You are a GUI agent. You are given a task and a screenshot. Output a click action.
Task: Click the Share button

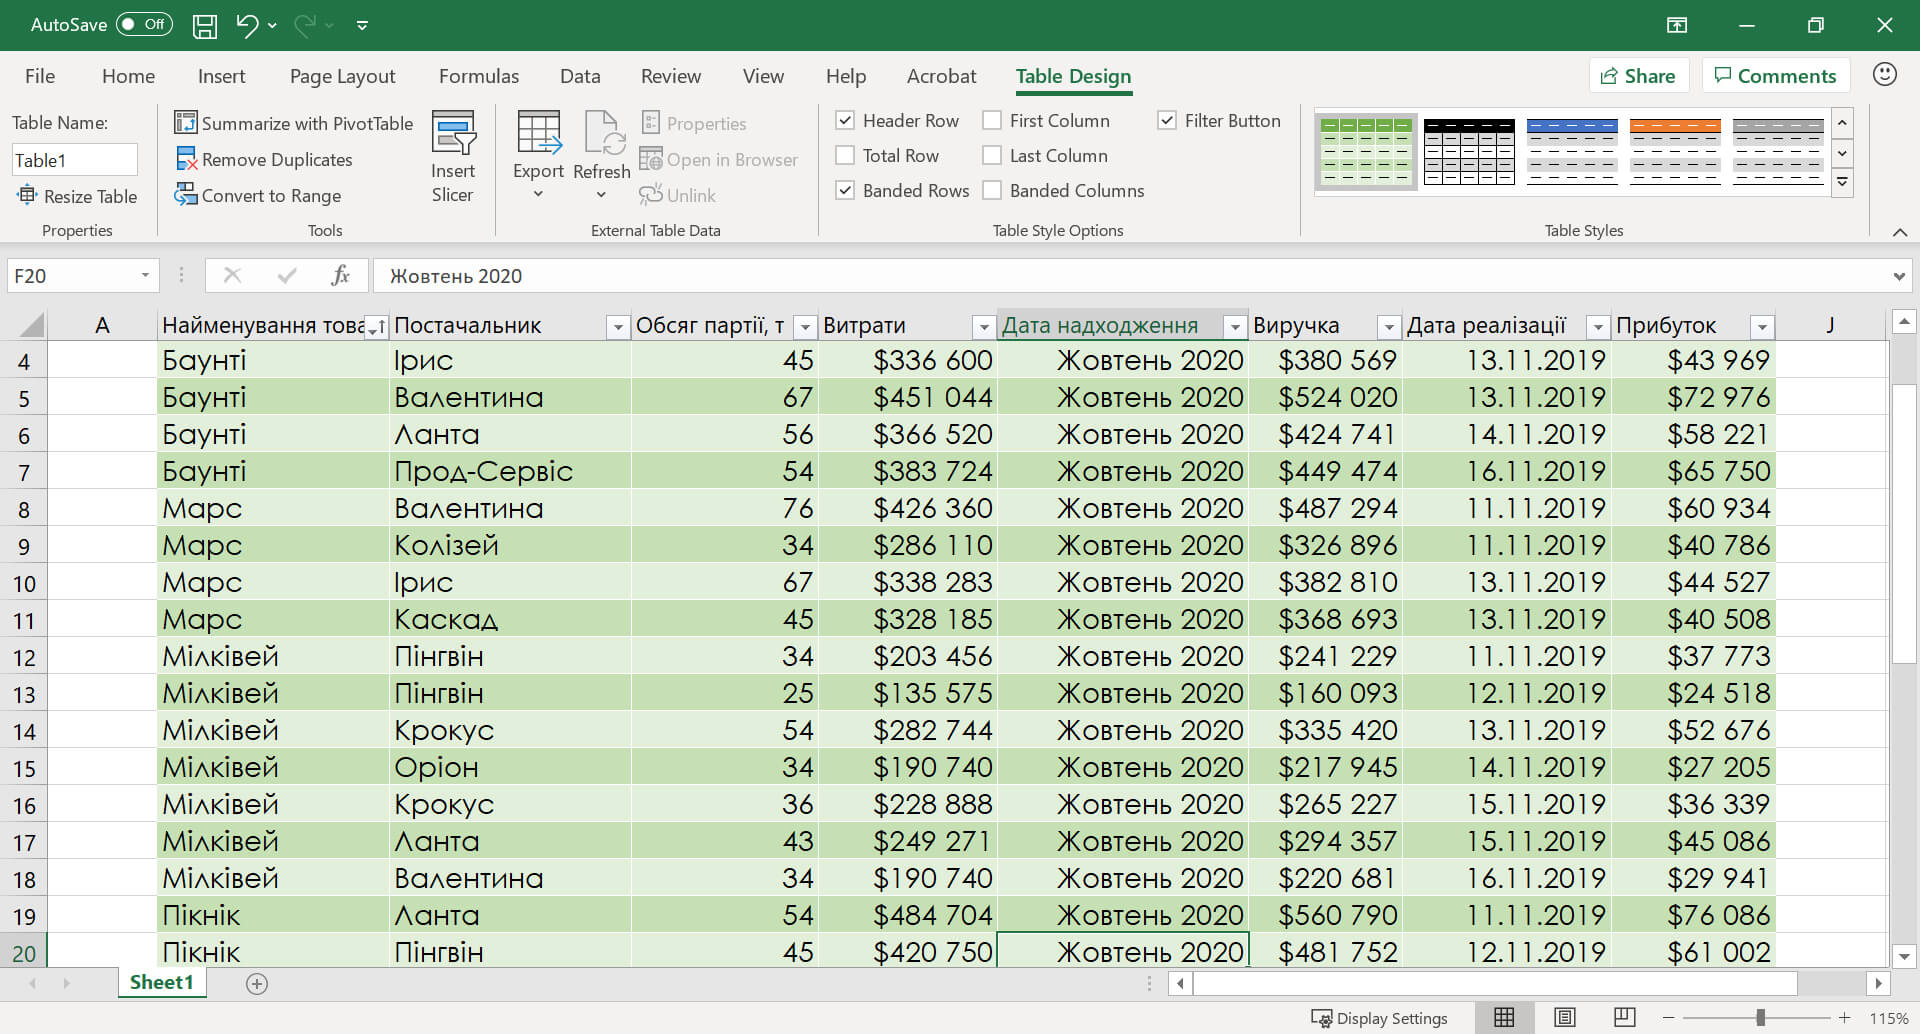[x=1638, y=76]
